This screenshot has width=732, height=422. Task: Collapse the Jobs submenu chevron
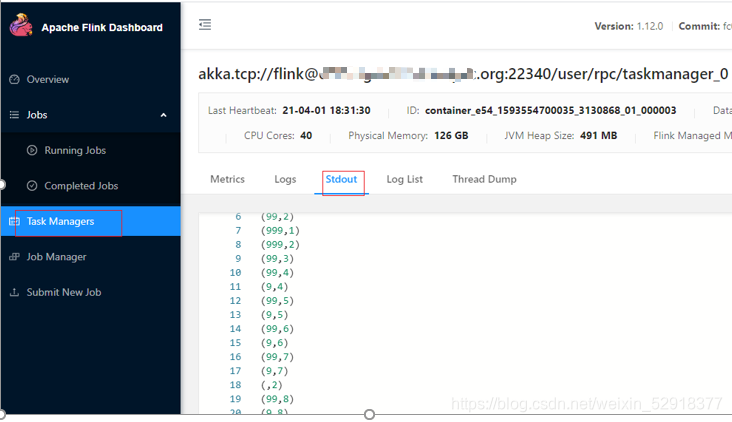(x=163, y=115)
